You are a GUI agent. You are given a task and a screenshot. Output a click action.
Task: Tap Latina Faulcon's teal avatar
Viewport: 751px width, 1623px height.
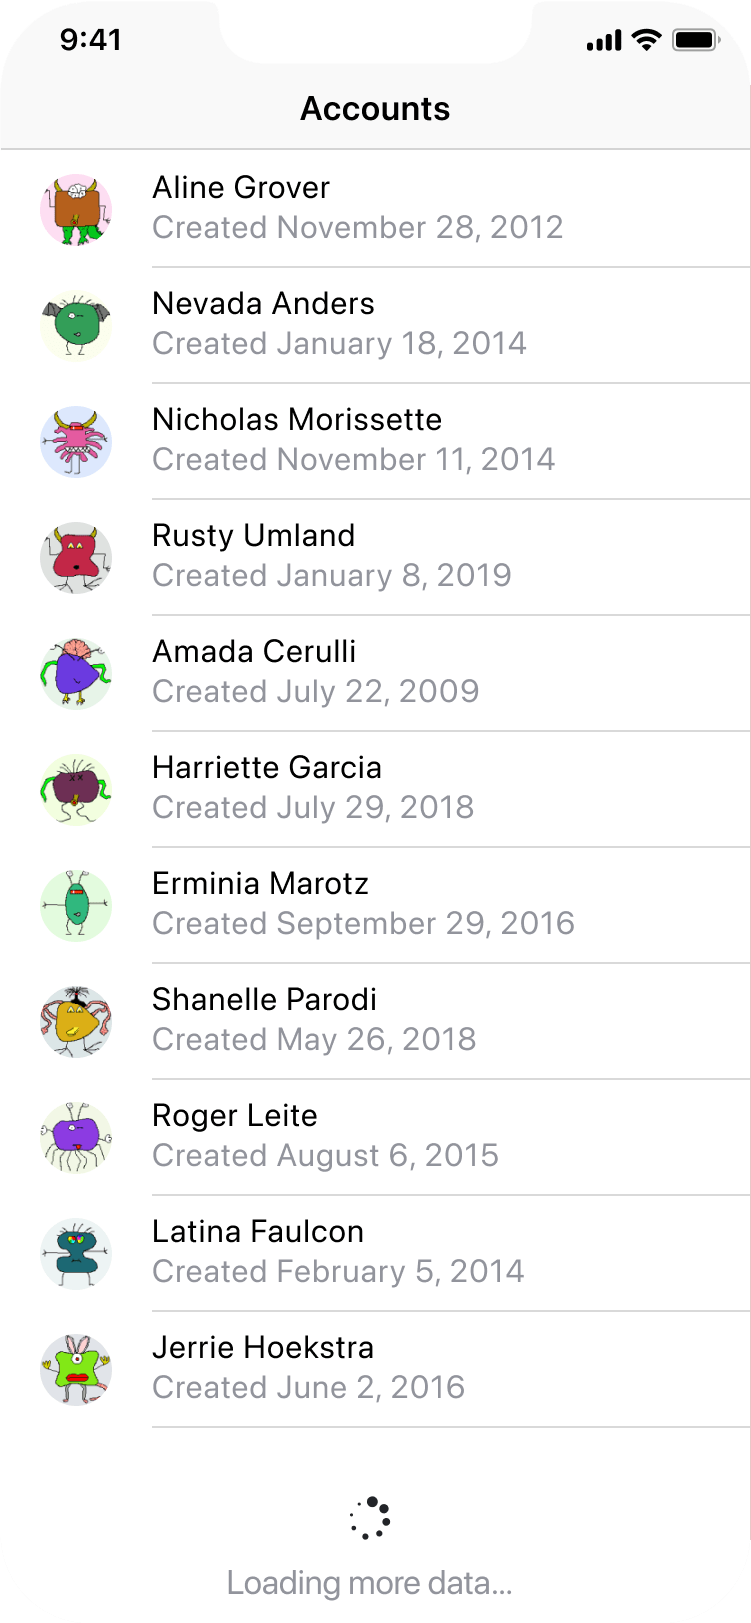pos(76,1253)
